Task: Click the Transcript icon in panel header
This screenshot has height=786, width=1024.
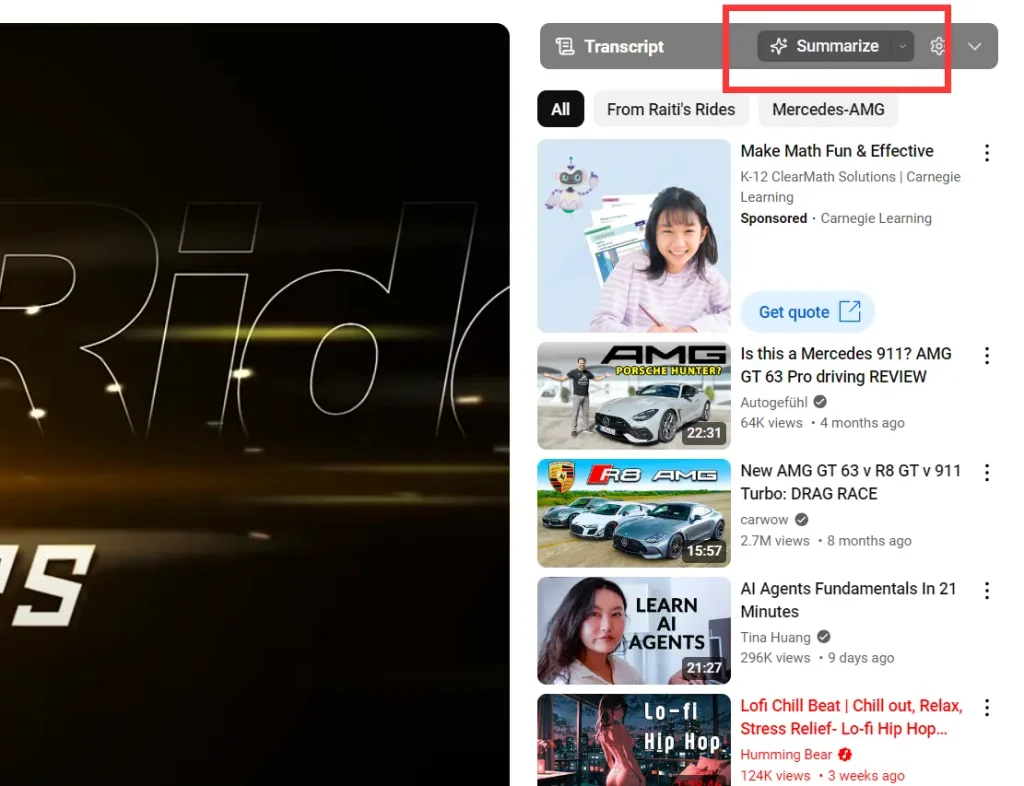Action: coord(565,46)
